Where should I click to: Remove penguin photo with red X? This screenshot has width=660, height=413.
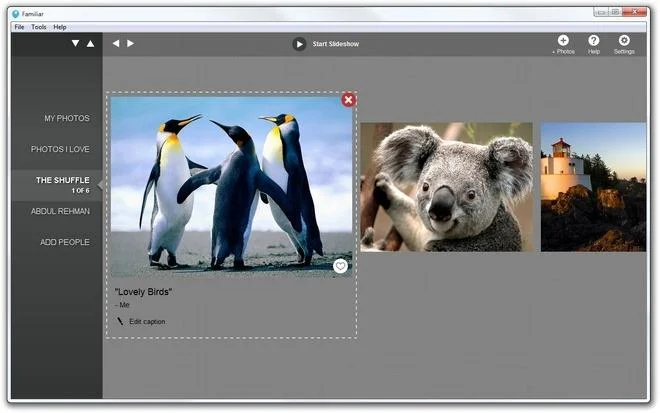click(349, 100)
